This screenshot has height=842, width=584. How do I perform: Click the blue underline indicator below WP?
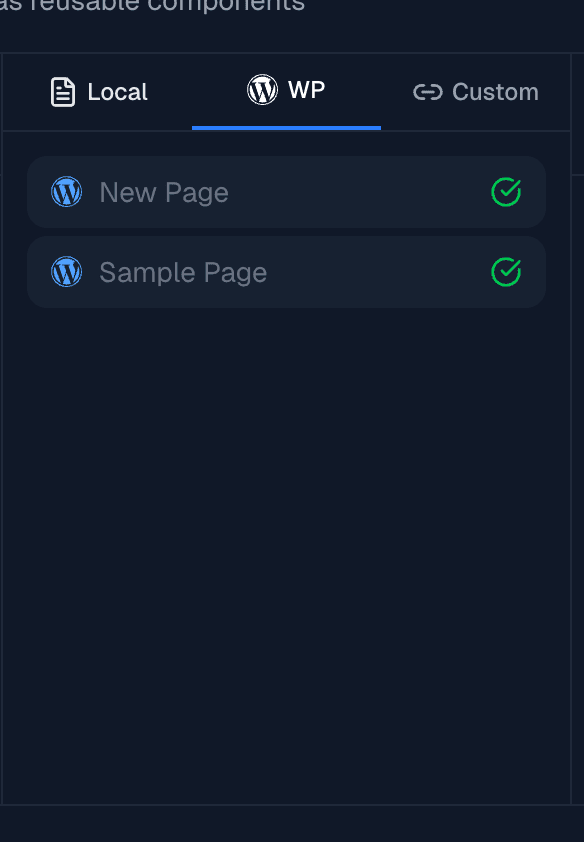pyautogui.click(x=287, y=125)
